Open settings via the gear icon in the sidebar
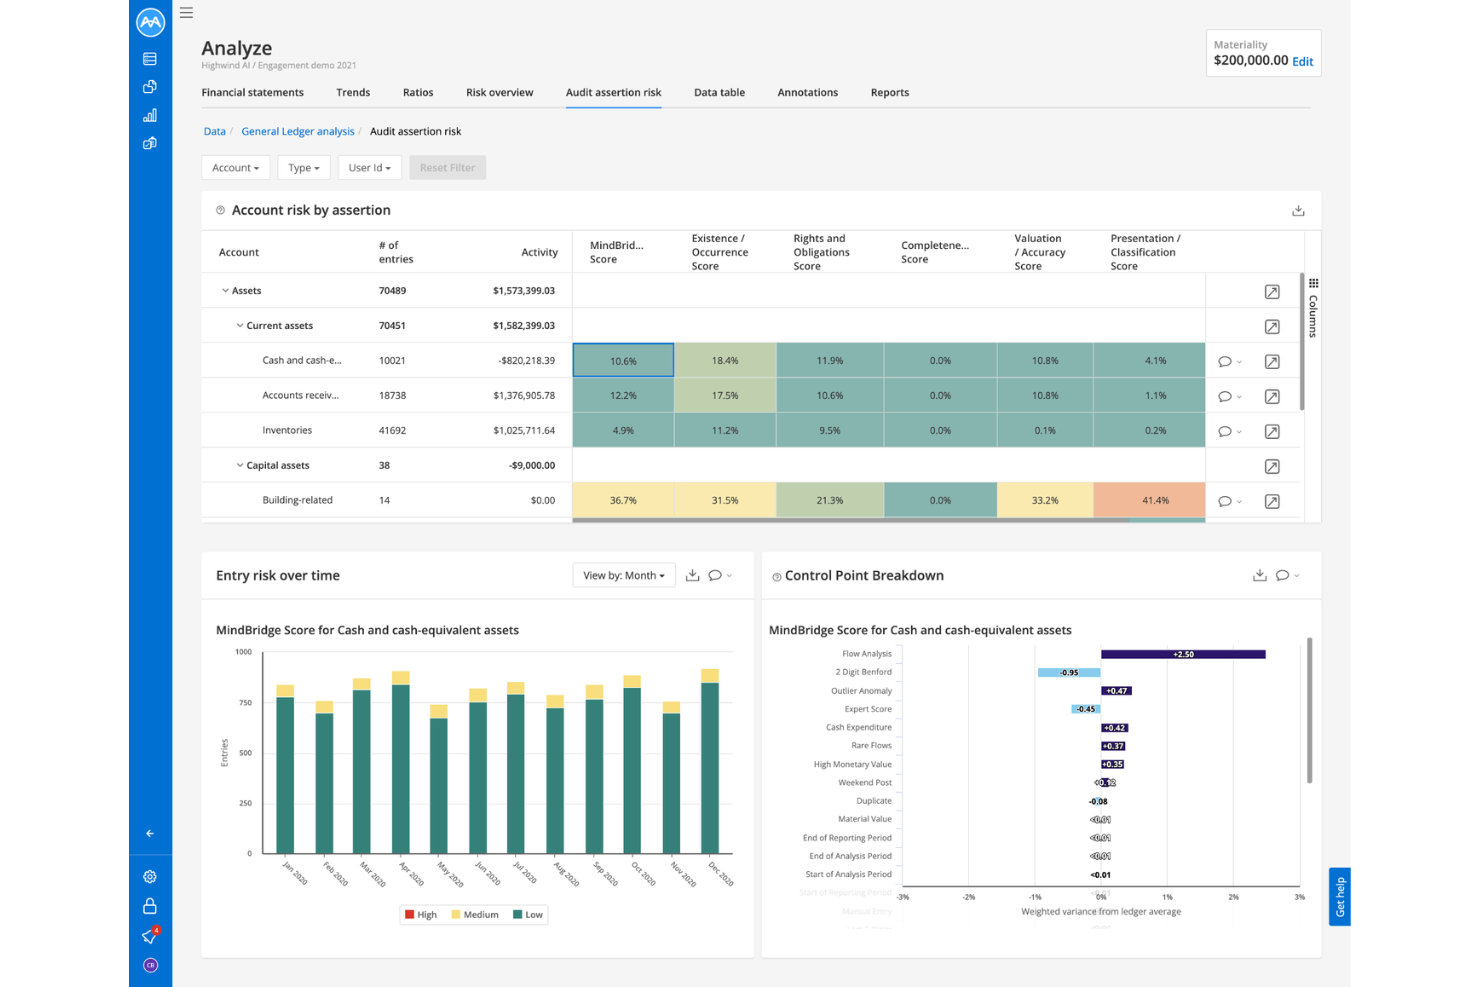 coord(150,877)
